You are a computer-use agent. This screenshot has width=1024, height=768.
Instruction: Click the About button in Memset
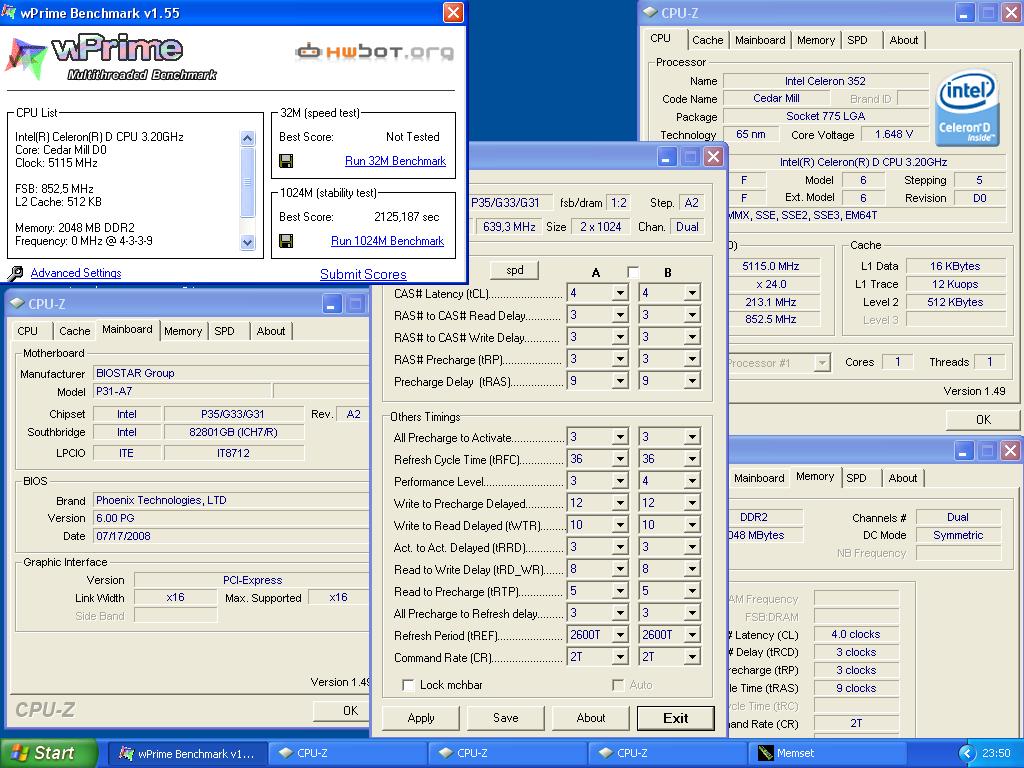pos(590,718)
